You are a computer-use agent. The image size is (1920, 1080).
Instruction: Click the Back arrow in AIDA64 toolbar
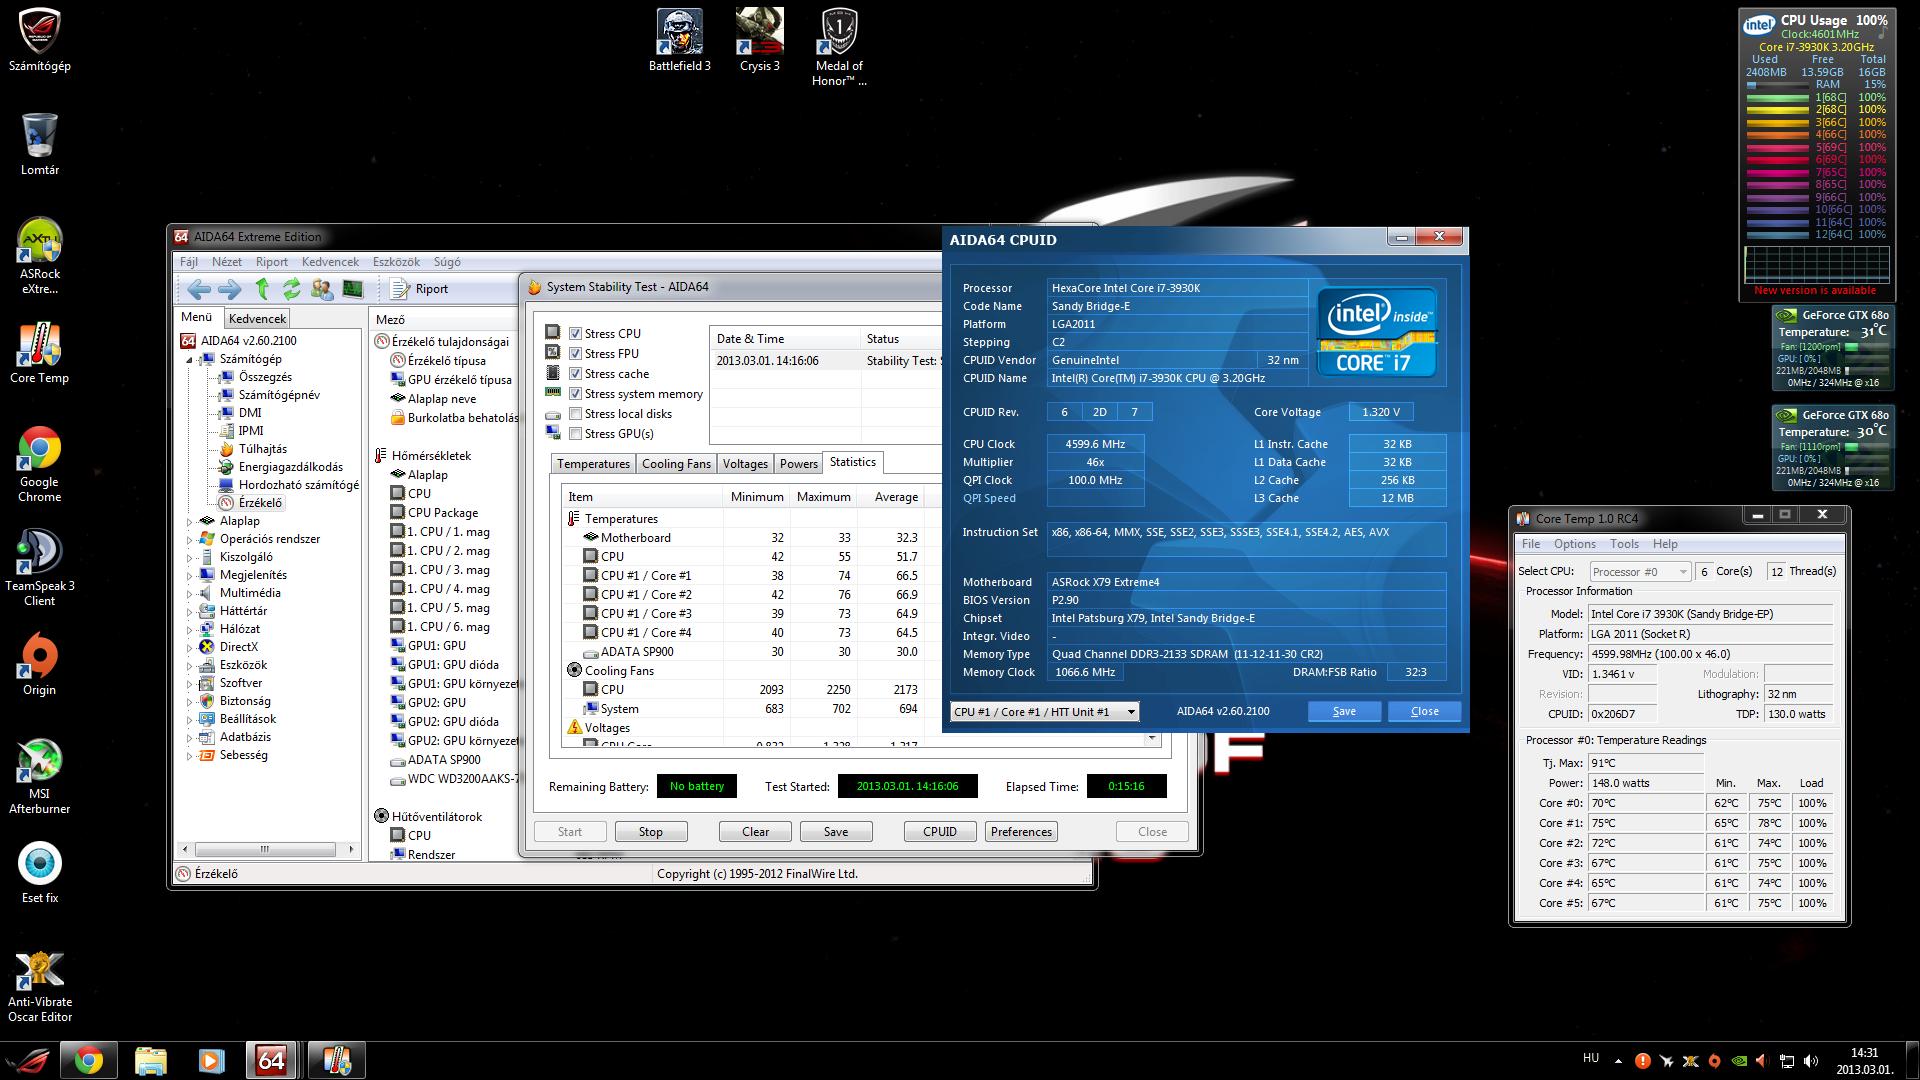point(199,289)
